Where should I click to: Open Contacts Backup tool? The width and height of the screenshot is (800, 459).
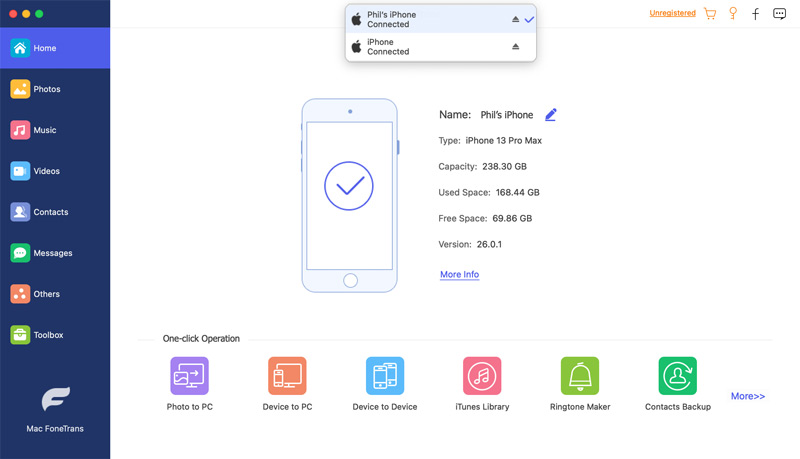678,375
